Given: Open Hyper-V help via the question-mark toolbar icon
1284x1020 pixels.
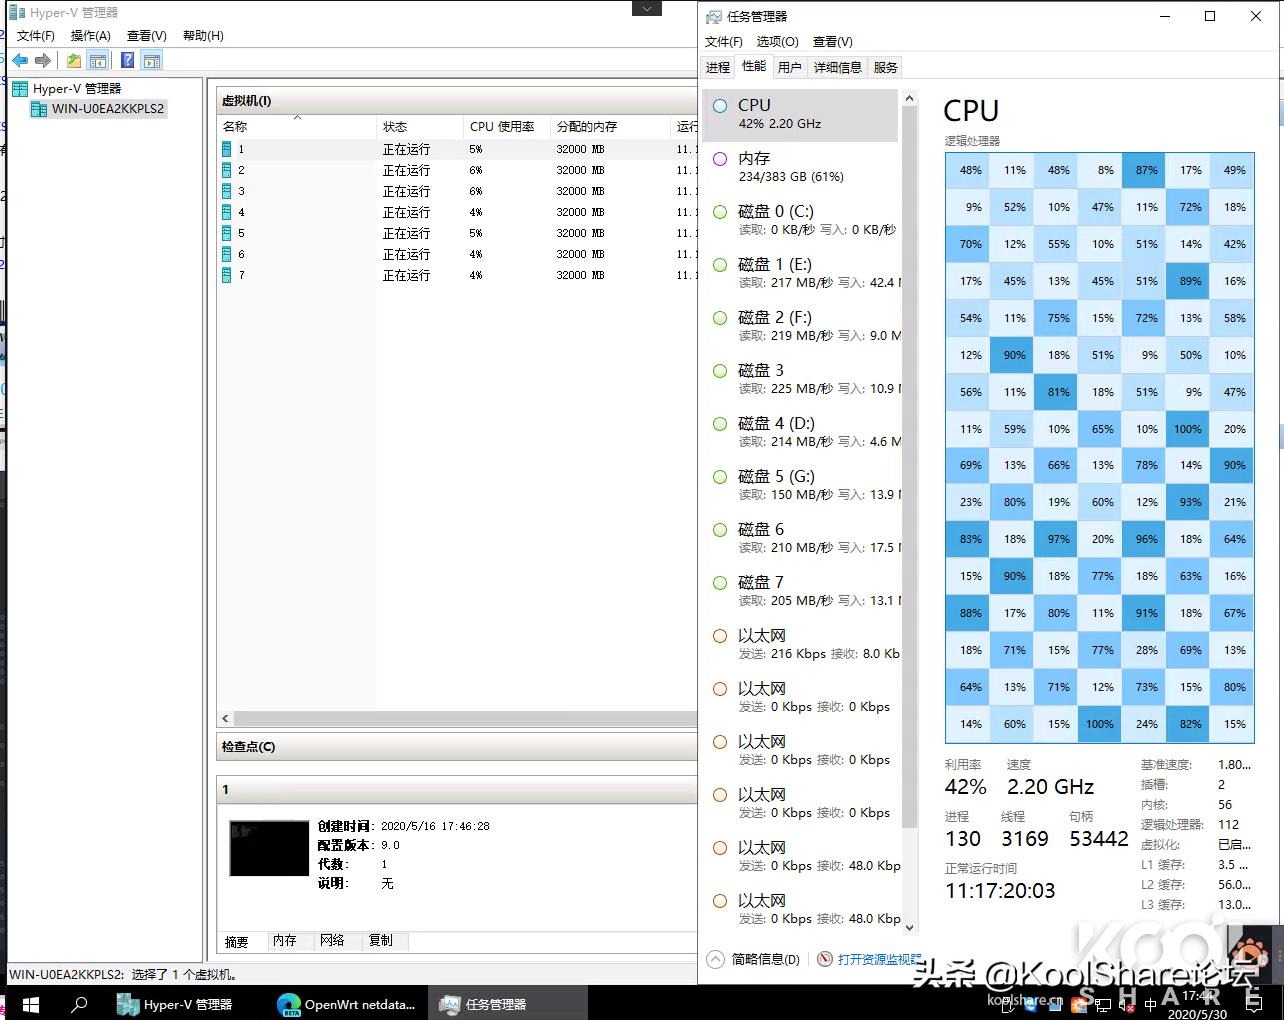Looking at the screenshot, I should tap(126, 59).
